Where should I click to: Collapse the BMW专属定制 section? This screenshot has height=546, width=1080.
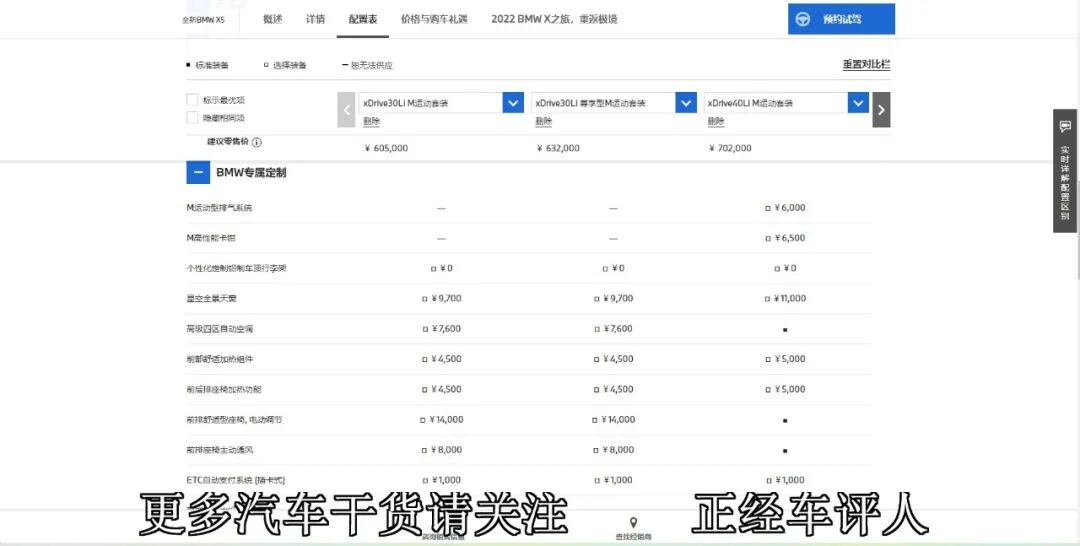(x=198, y=172)
